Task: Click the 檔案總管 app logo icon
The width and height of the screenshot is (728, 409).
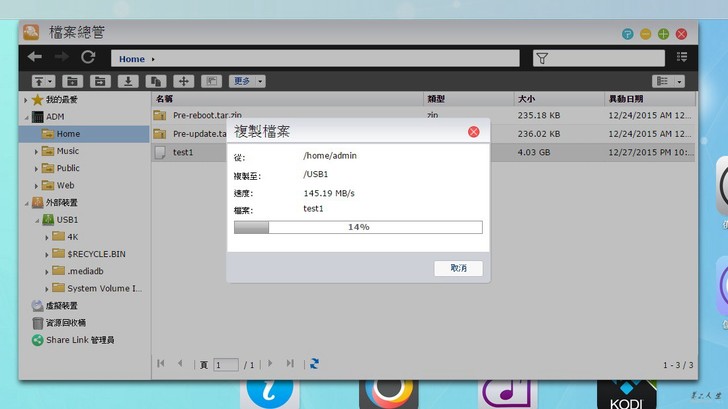Action: coord(32,32)
